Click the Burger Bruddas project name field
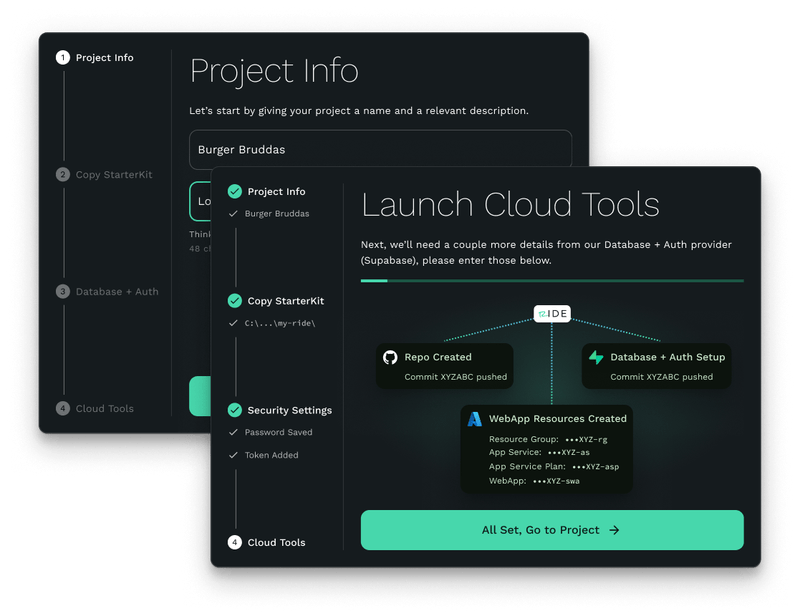 pyautogui.click(x=380, y=148)
